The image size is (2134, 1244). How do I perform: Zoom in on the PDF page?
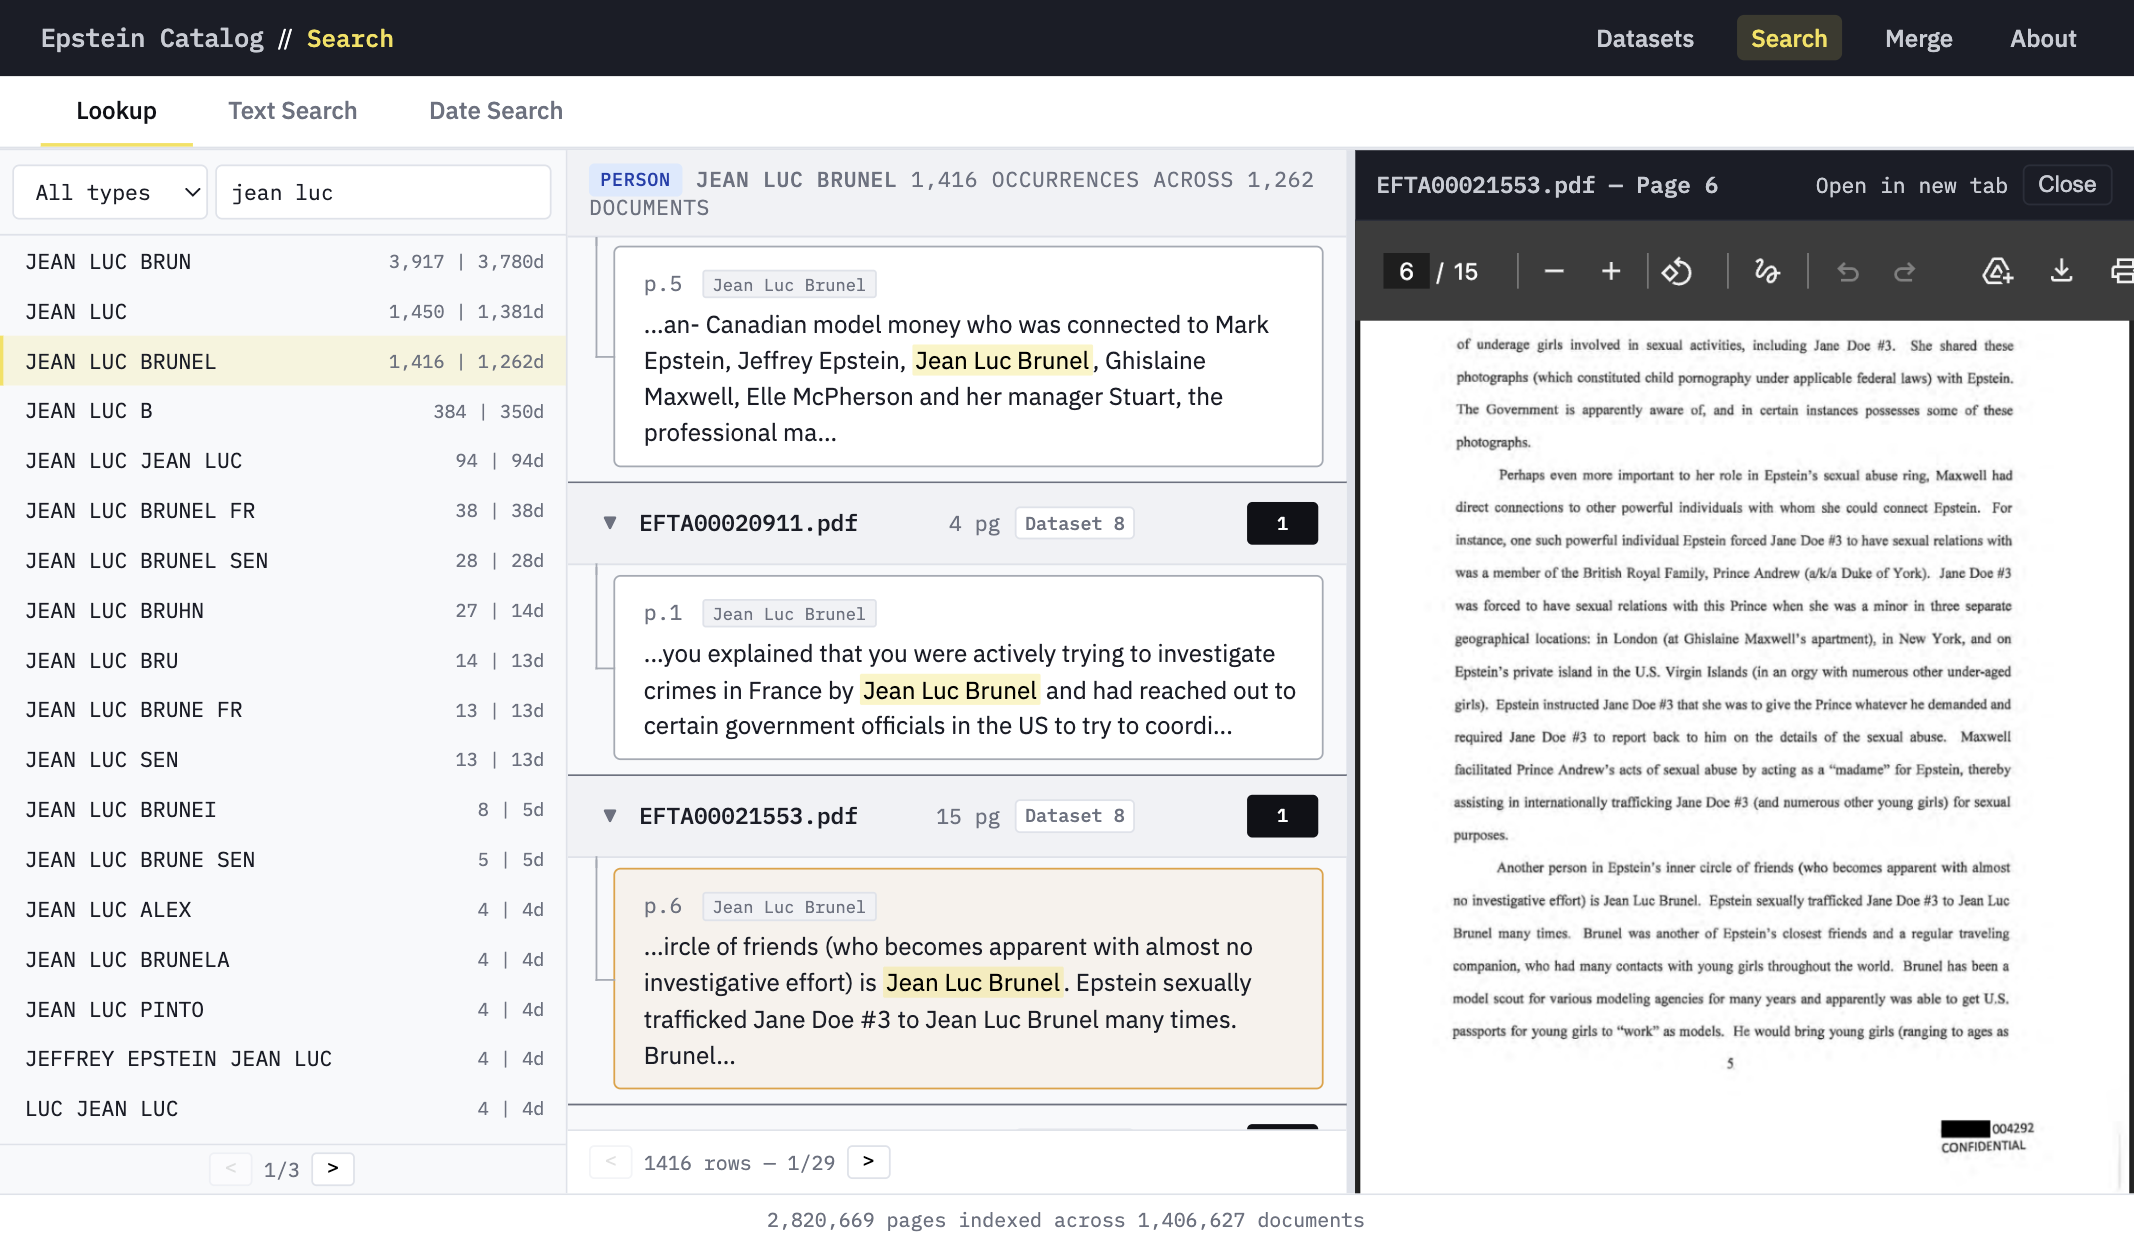[1611, 270]
